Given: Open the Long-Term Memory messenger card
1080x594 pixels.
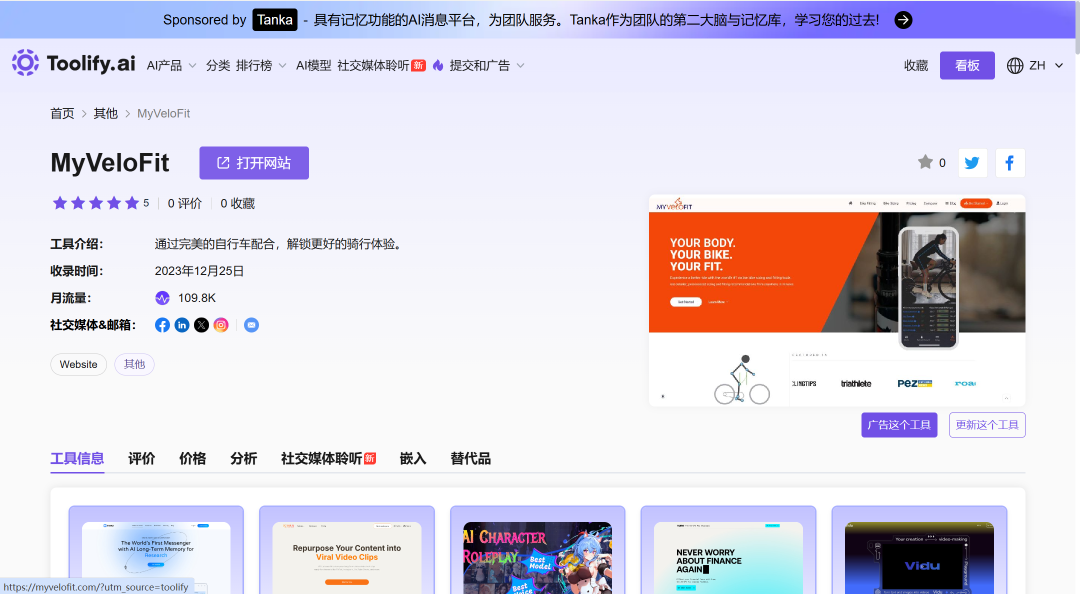Looking at the screenshot, I should coord(156,550).
